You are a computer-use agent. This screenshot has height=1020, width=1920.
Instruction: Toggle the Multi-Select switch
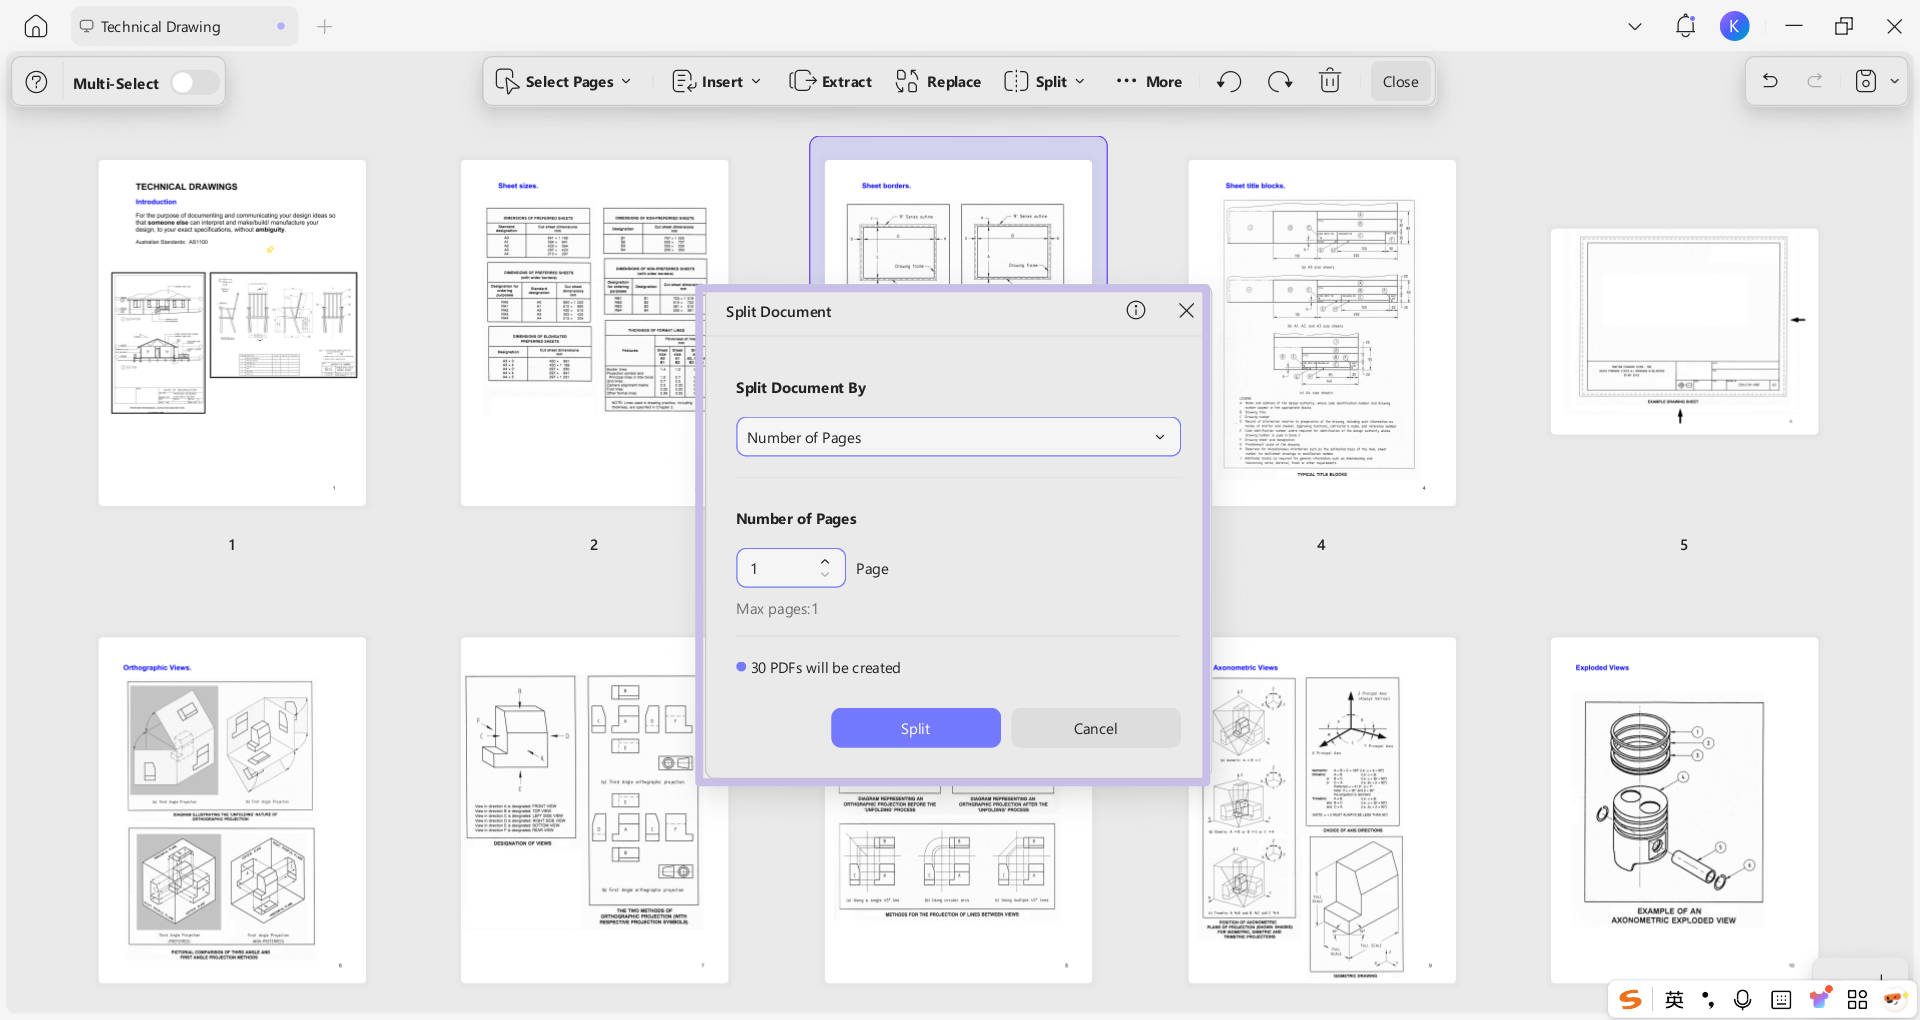pos(194,83)
